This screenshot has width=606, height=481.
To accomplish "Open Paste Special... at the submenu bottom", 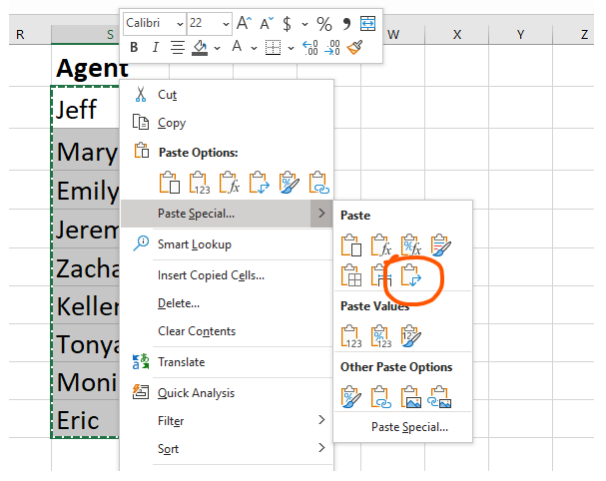I will (409, 427).
